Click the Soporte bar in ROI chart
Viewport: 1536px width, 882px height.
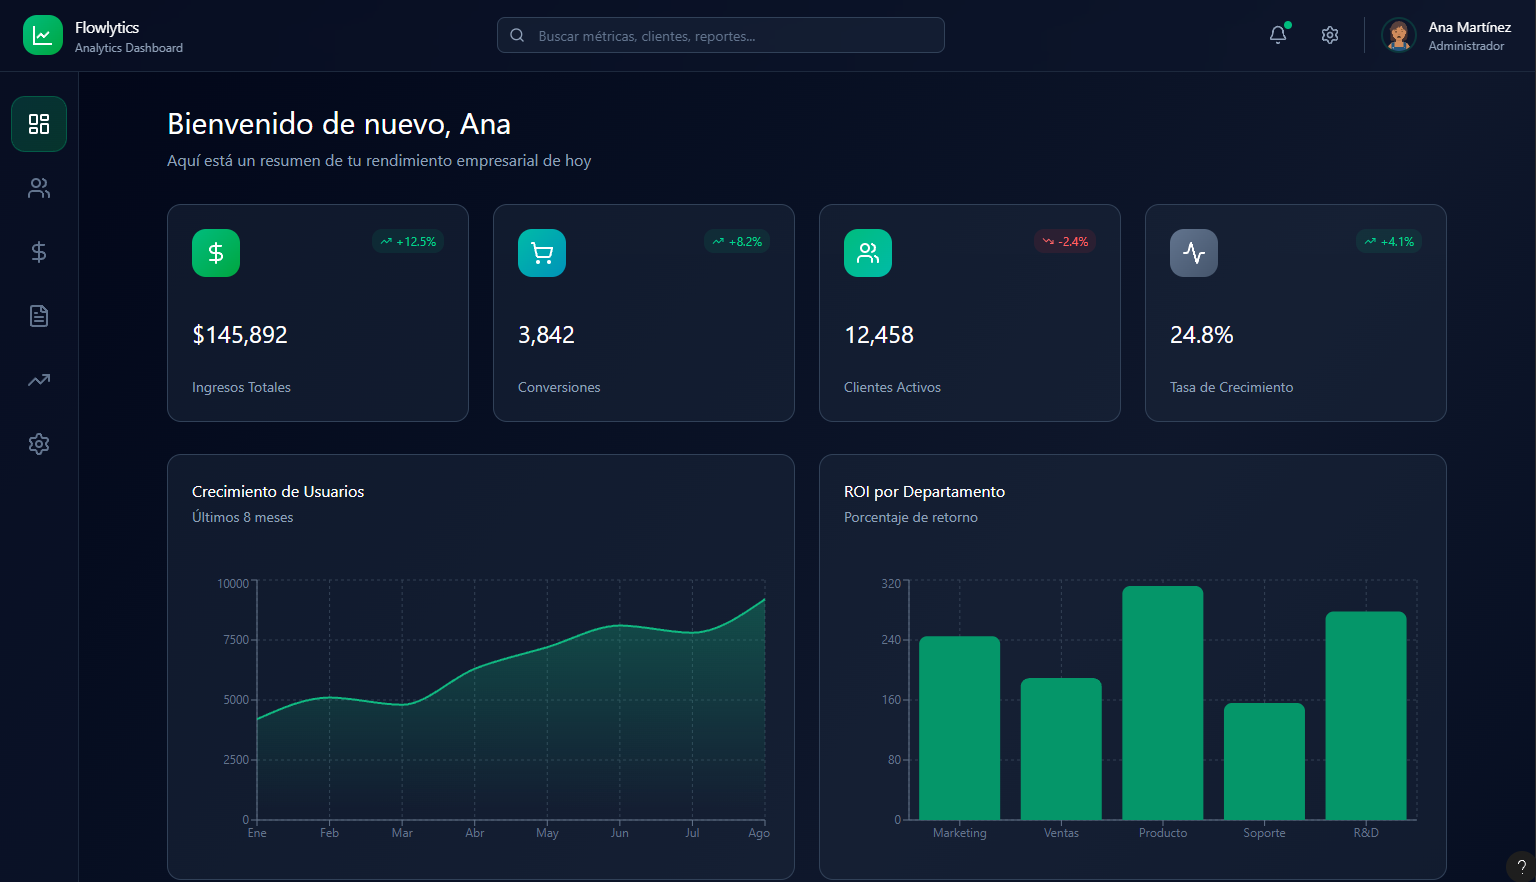pos(1264,761)
